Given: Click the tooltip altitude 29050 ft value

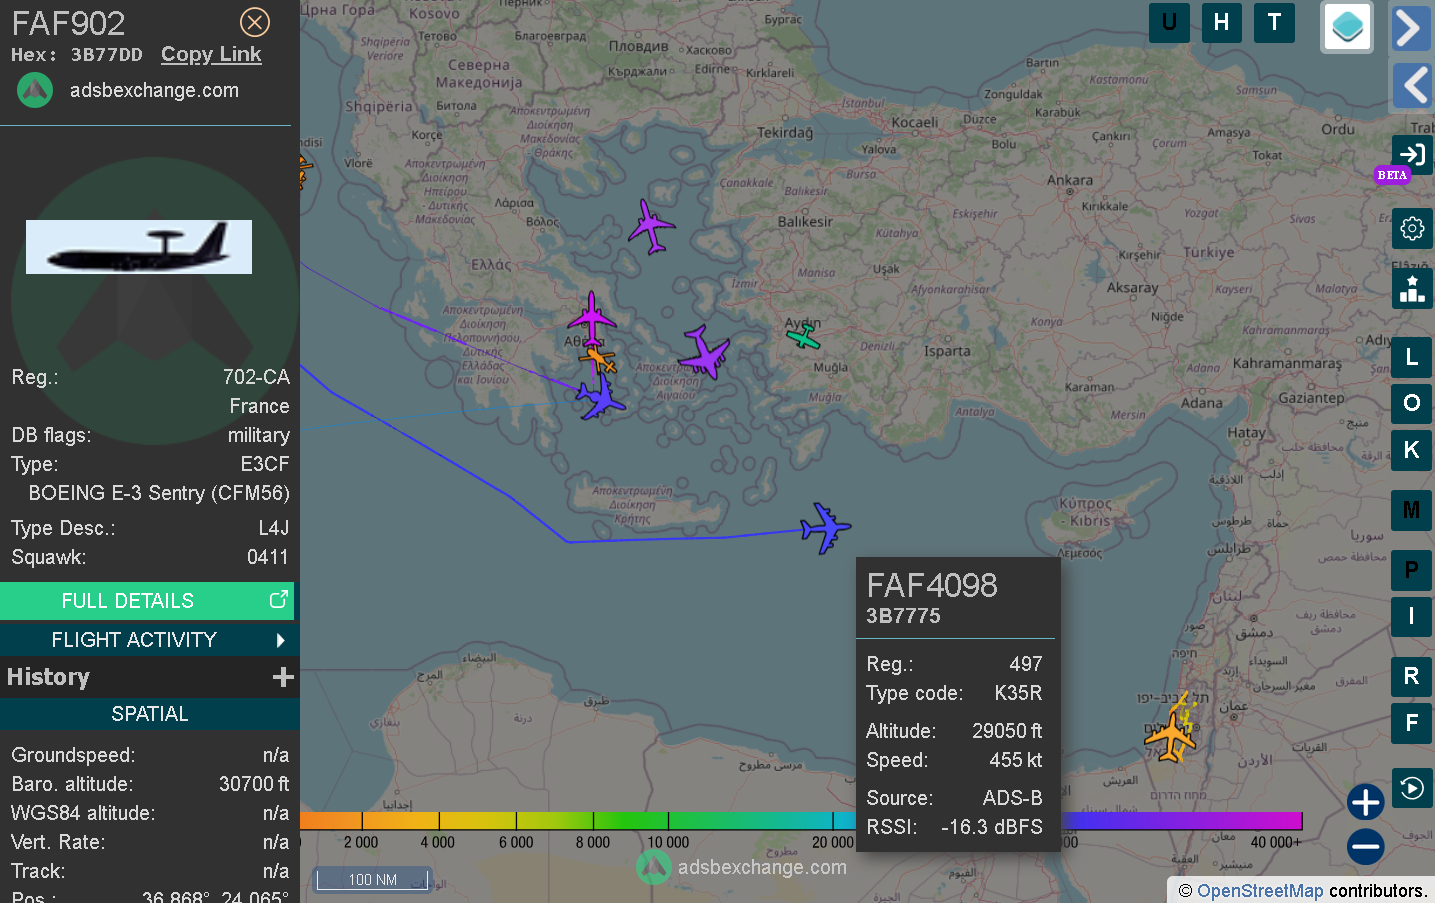Looking at the screenshot, I should [x=1007, y=731].
